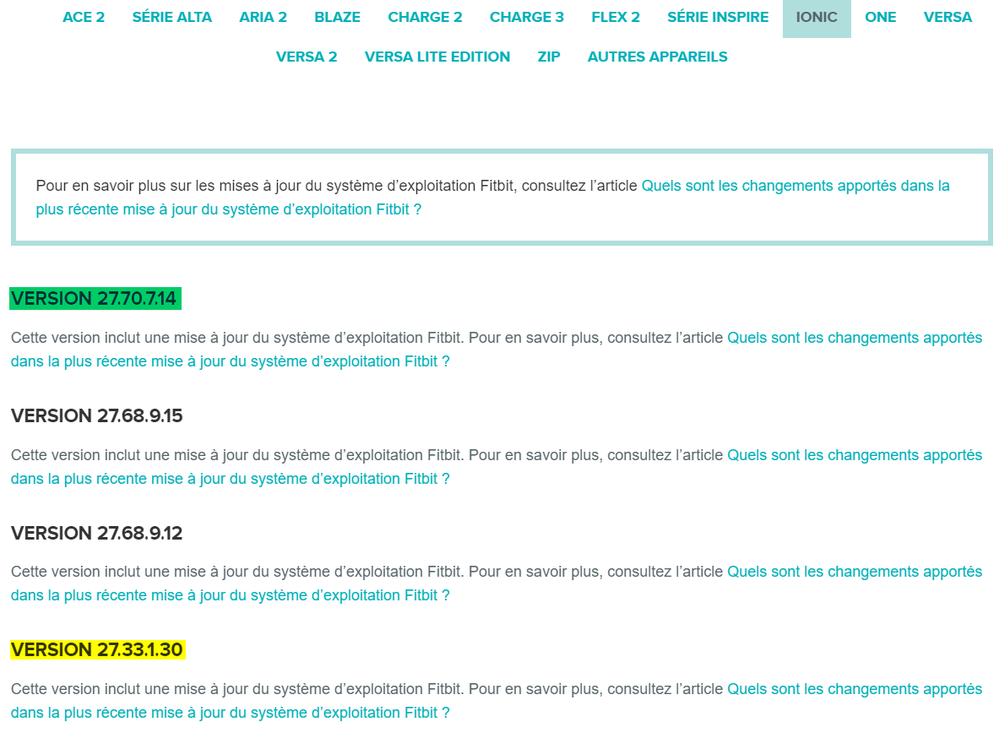Viewport: 999px width, 738px height.
Task: Select the VERSA tab
Action: (947, 17)
